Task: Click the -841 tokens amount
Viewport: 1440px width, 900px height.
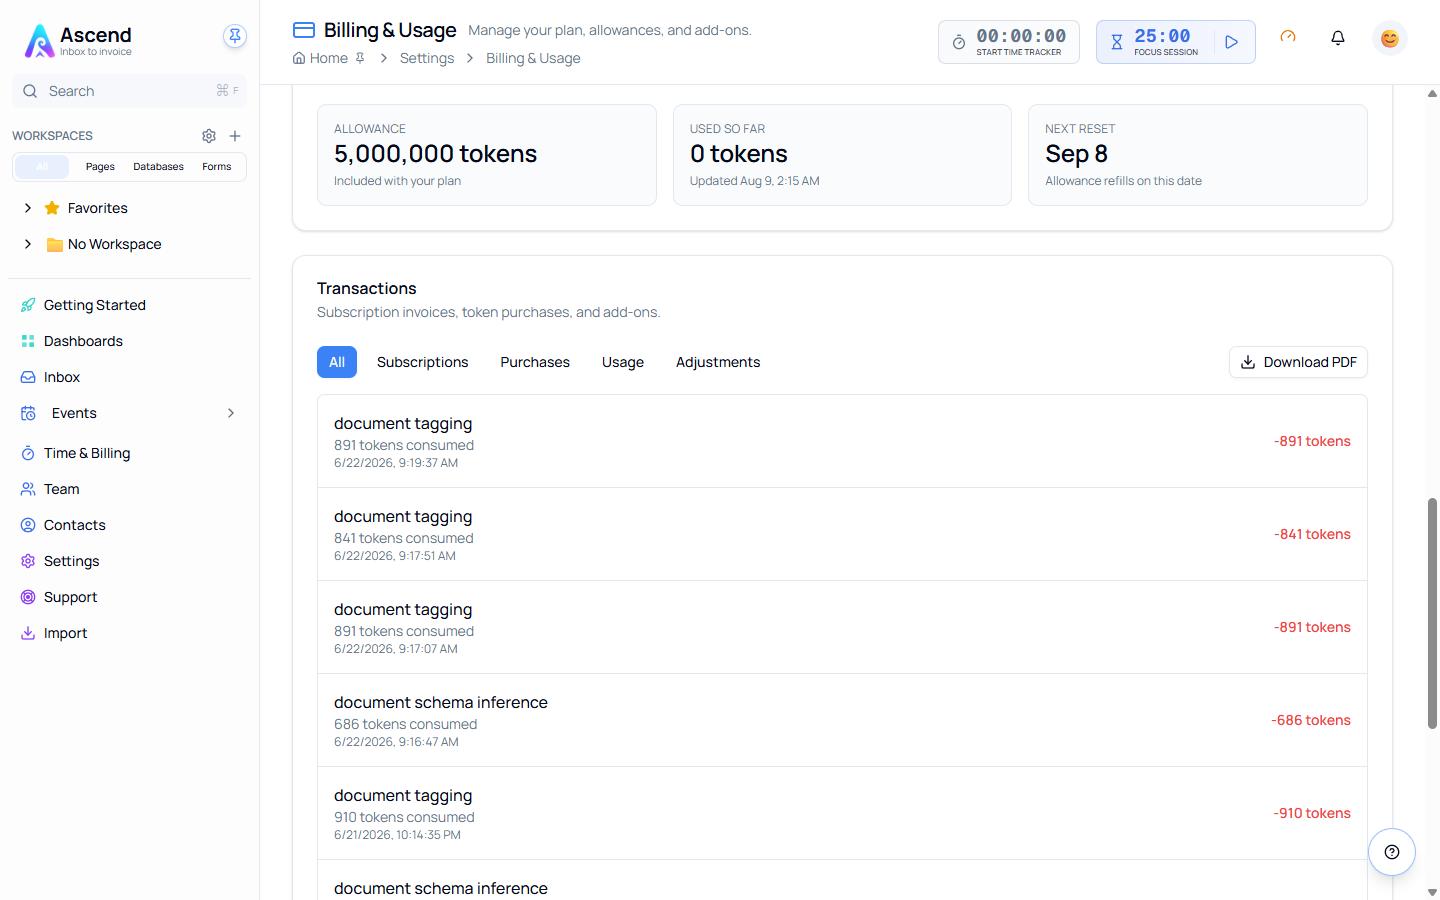Action: [x=1312, y=534]
